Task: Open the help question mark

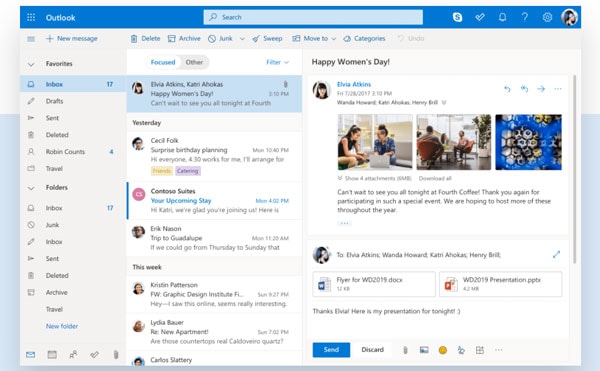Action: pyautogui.click(x=525, y=17)
